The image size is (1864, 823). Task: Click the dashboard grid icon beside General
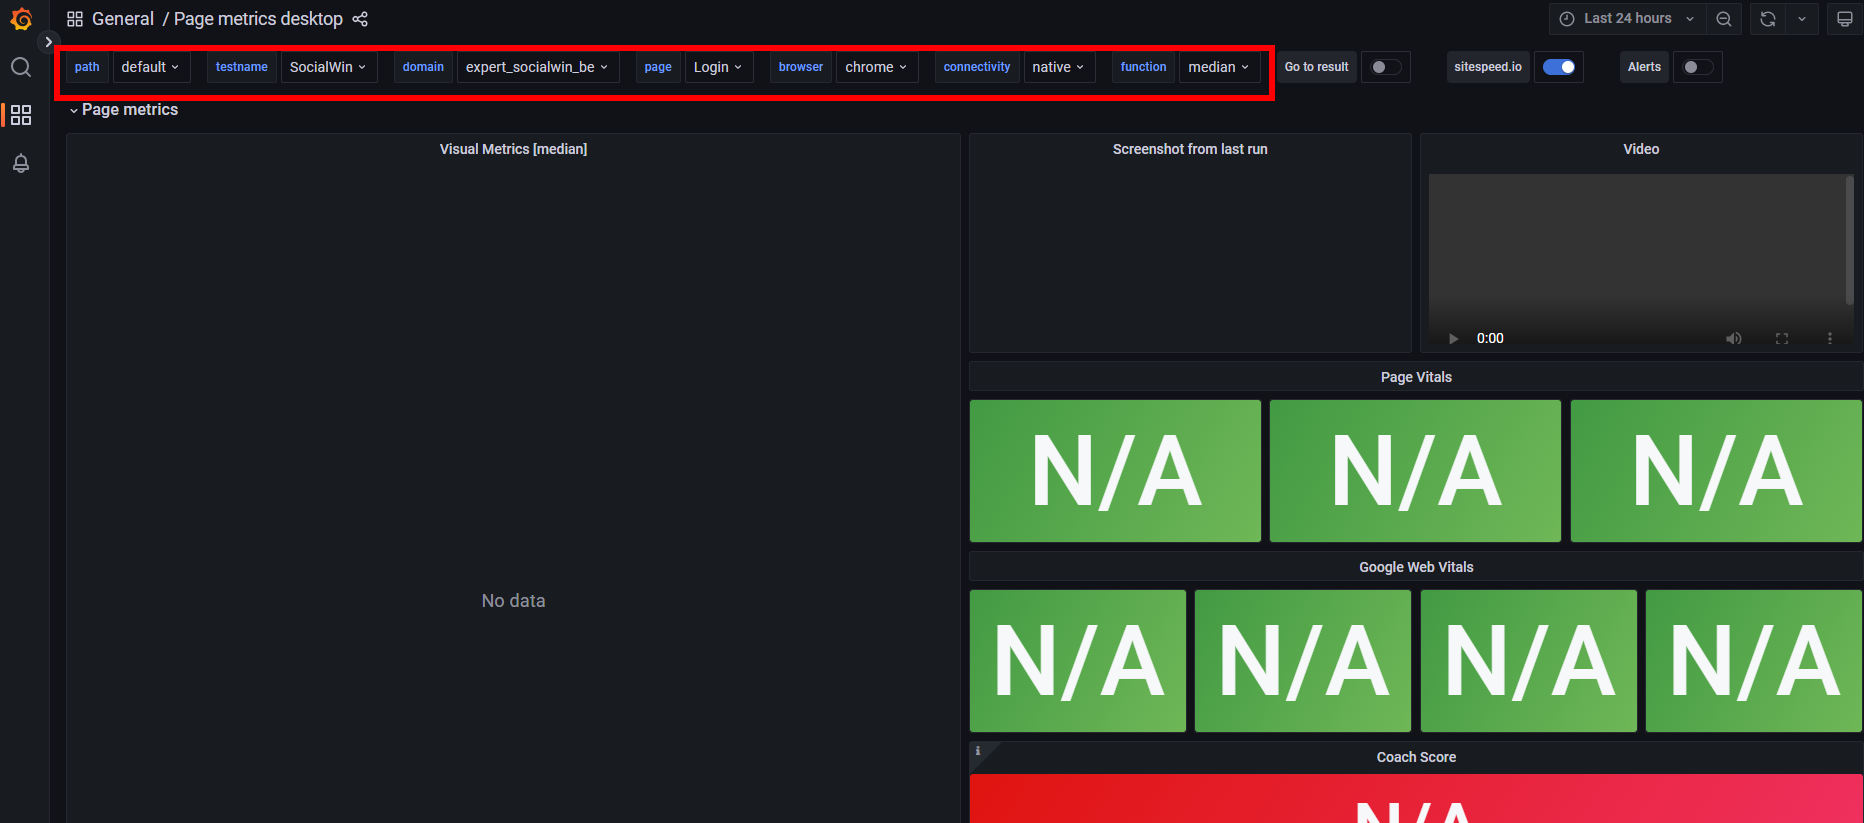75,19
